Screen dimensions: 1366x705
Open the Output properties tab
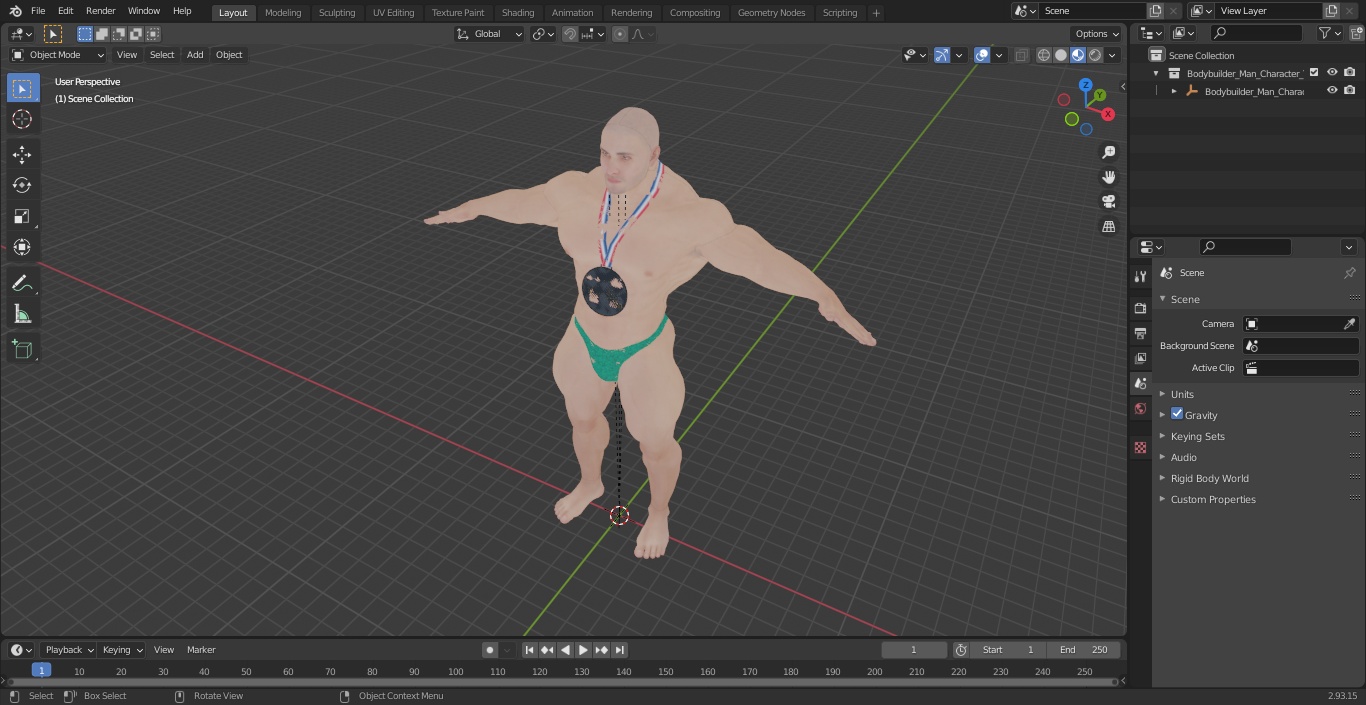1140,333
